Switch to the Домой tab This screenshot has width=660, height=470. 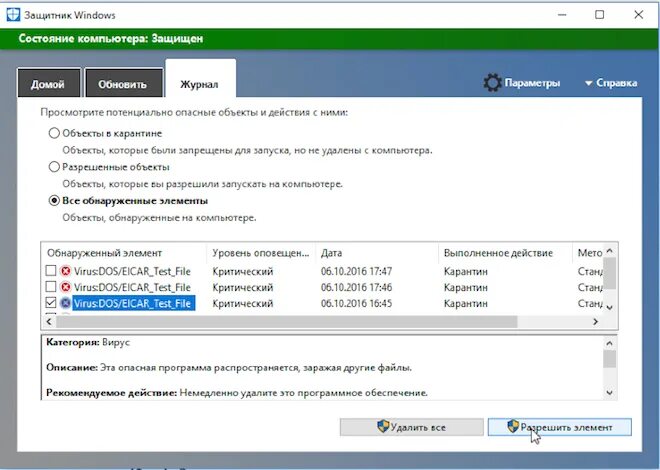(49, 83)
